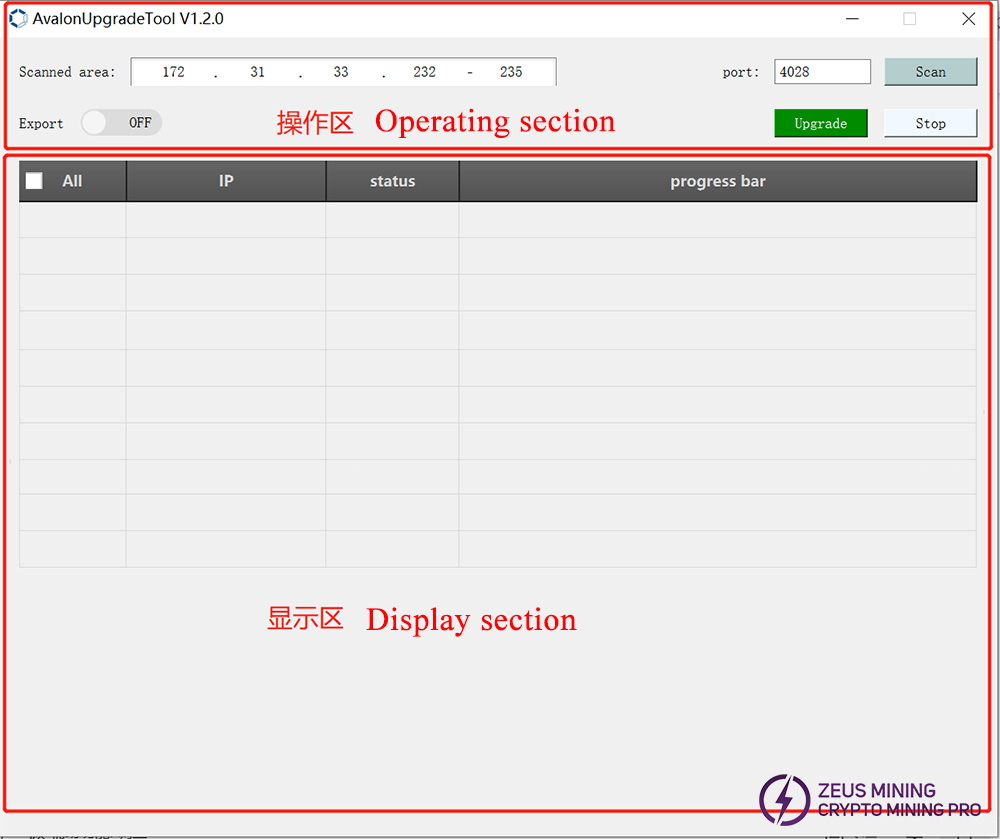This screenshot has height=839, width=1000.
Task: Click the Scan button
Action: click(930, 72)
